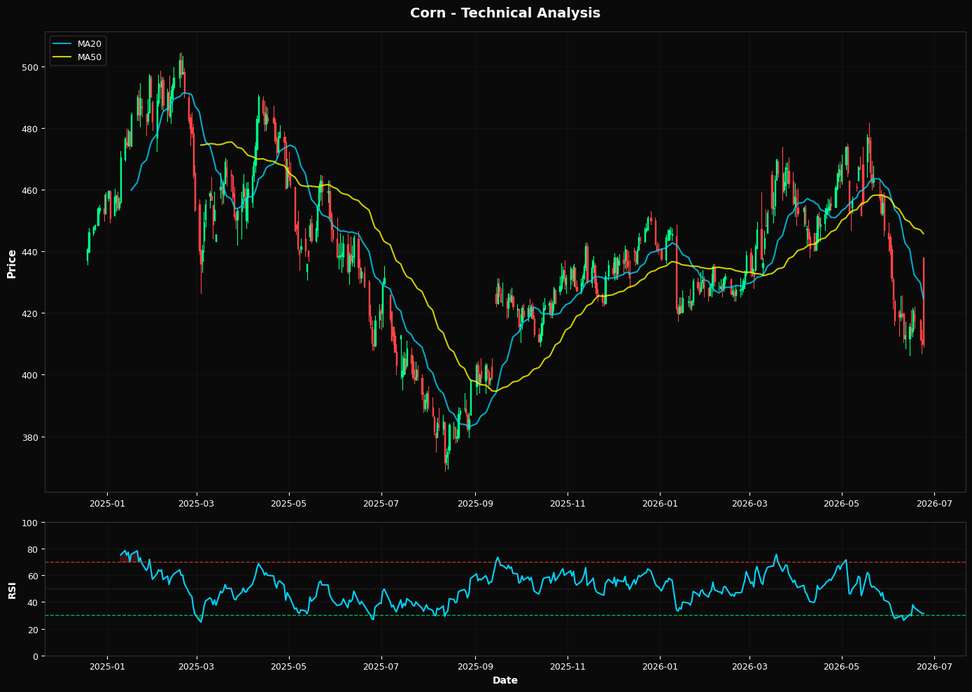This screenshot has height=692, width=972.
Task: Click the 'Date' x-axis label
Action: click(505, 680)
